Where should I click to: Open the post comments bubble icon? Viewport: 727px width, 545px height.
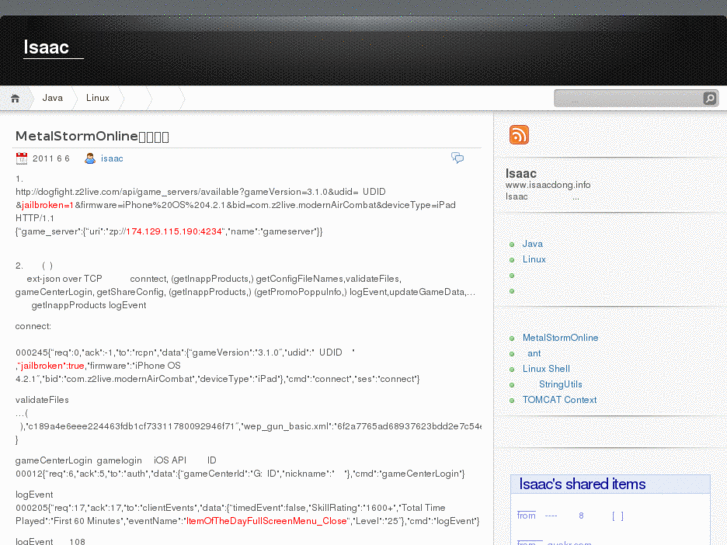458,158
